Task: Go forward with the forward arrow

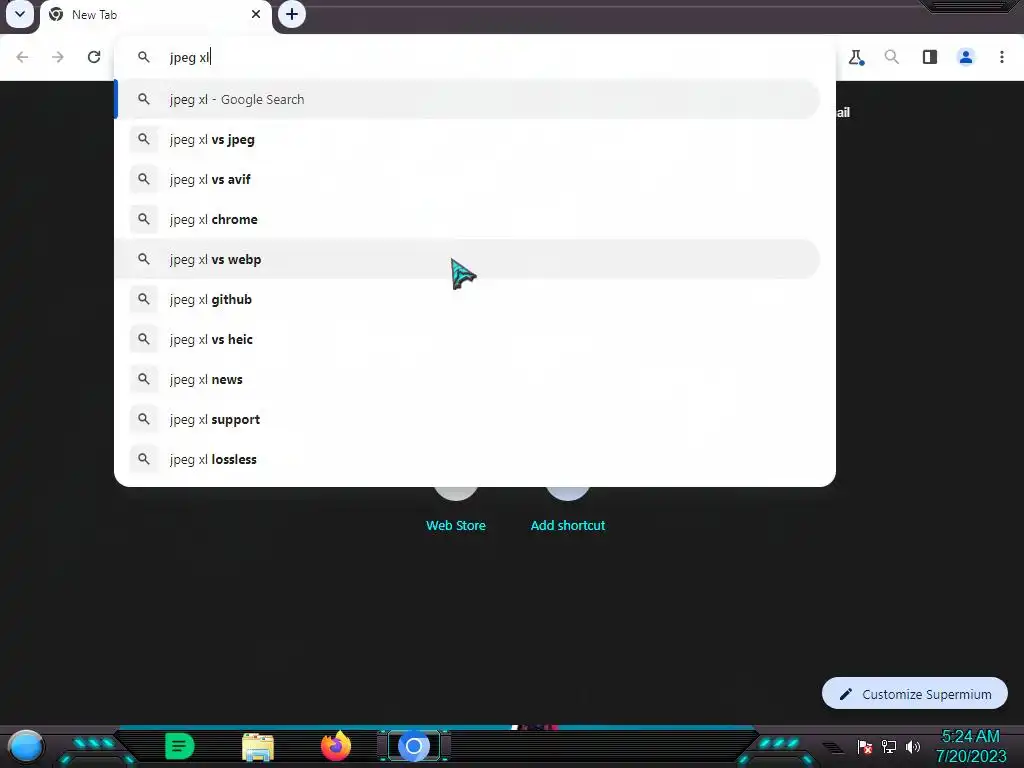Action: [58, 57]
